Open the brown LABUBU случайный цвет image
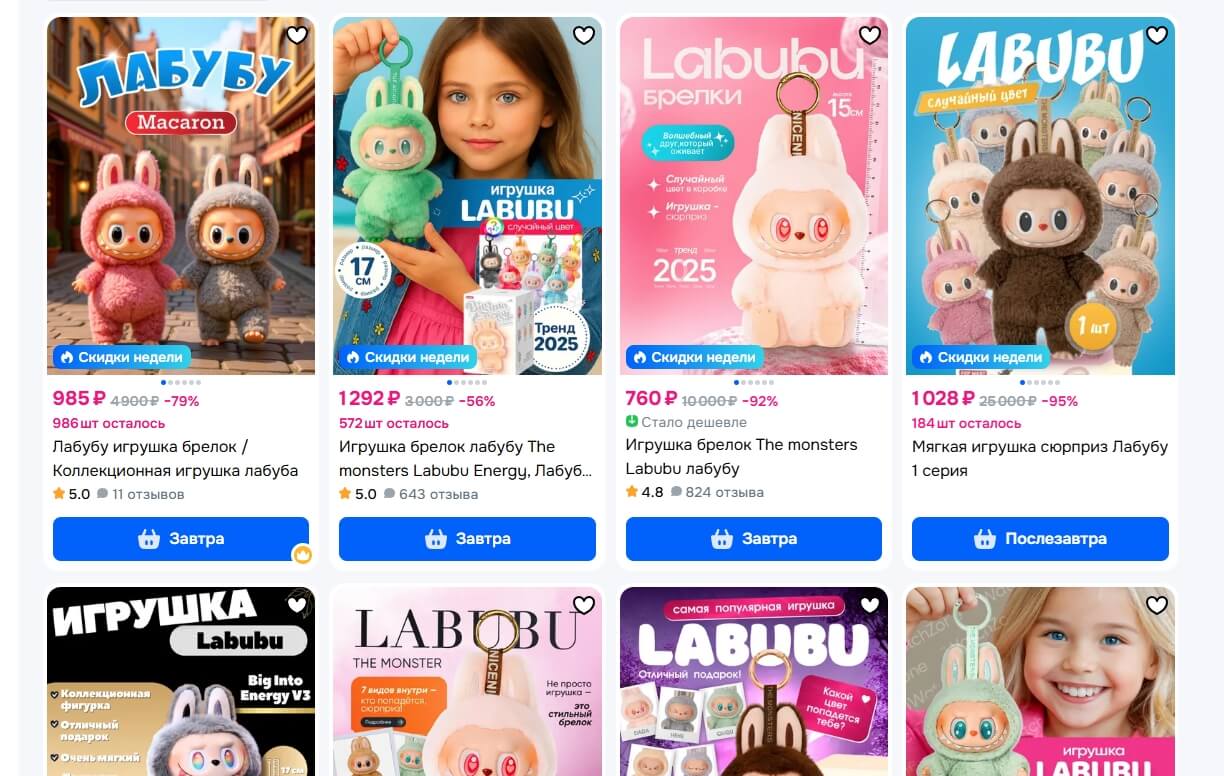 [x=1040, y=196]
